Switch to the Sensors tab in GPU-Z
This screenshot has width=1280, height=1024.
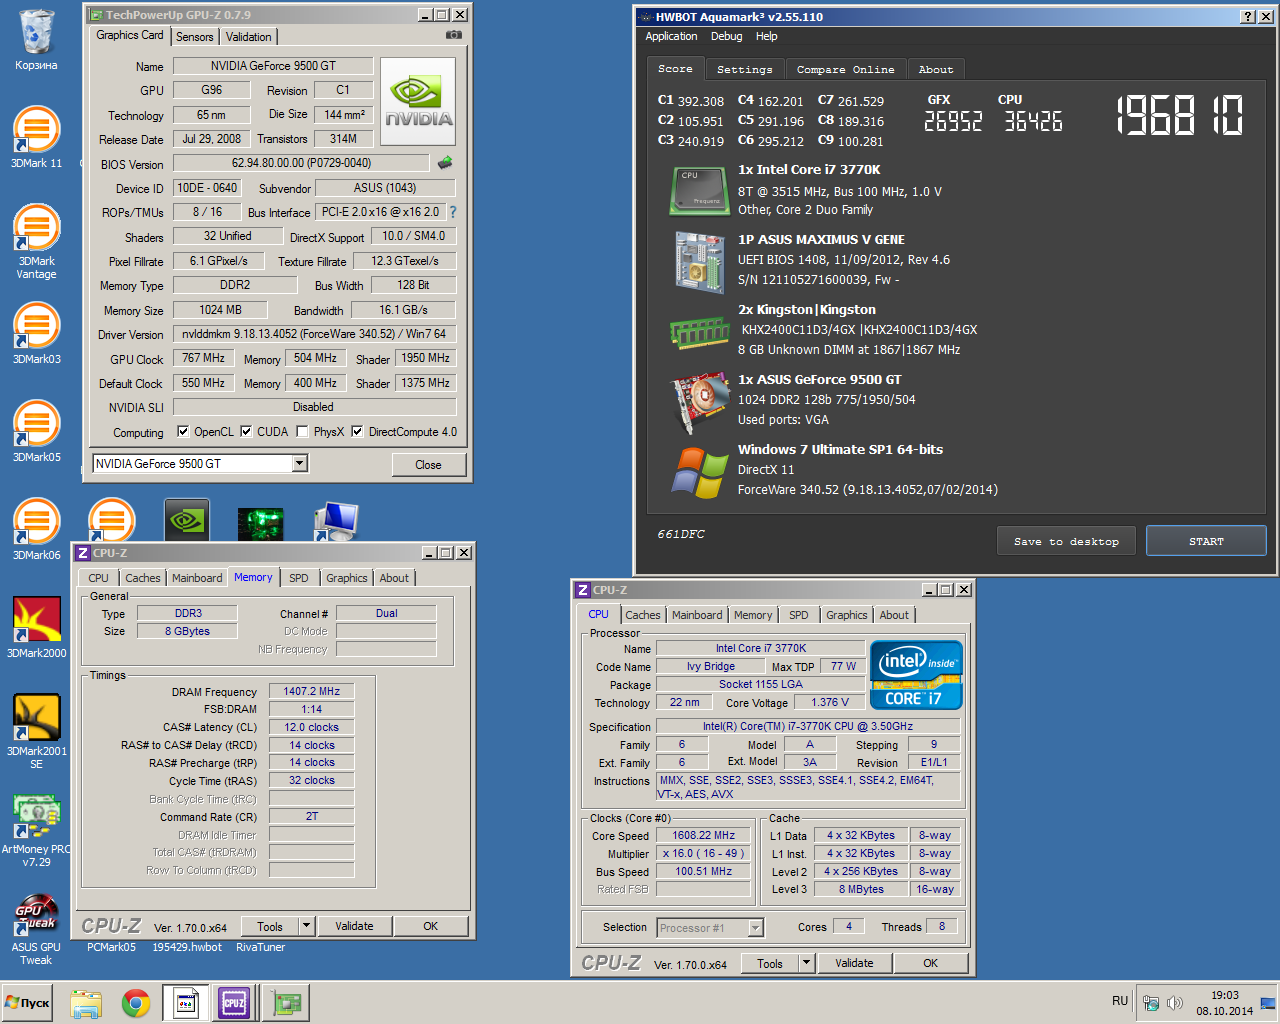[x=195, y=36]
